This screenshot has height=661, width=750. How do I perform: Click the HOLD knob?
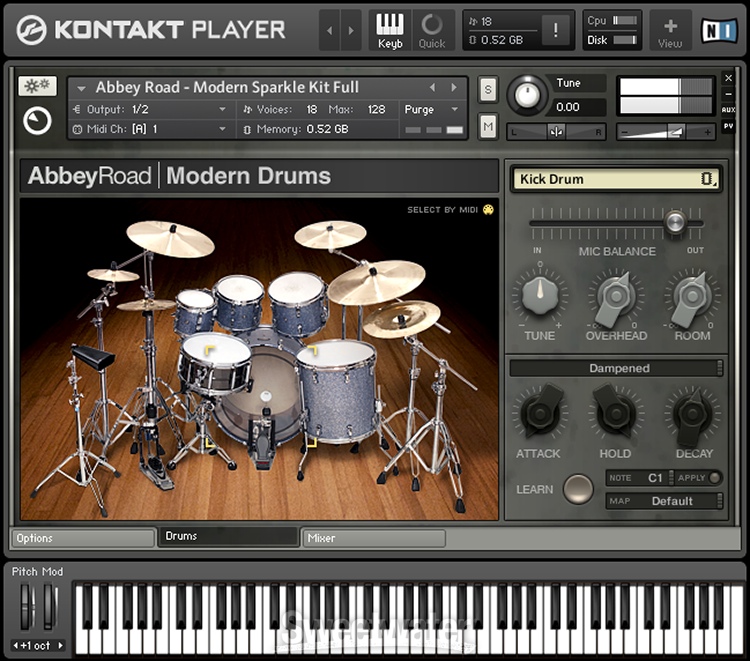[x=615, y=413]
